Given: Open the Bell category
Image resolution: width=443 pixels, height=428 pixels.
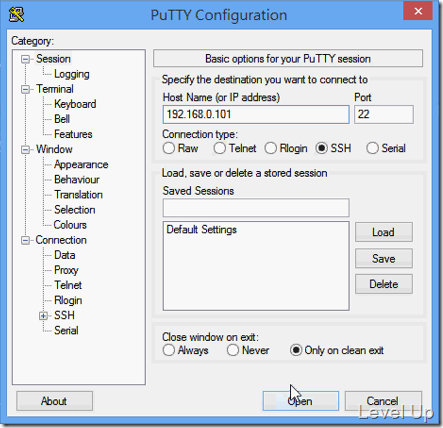Looking at the screenshot, I should pos(62,119).
